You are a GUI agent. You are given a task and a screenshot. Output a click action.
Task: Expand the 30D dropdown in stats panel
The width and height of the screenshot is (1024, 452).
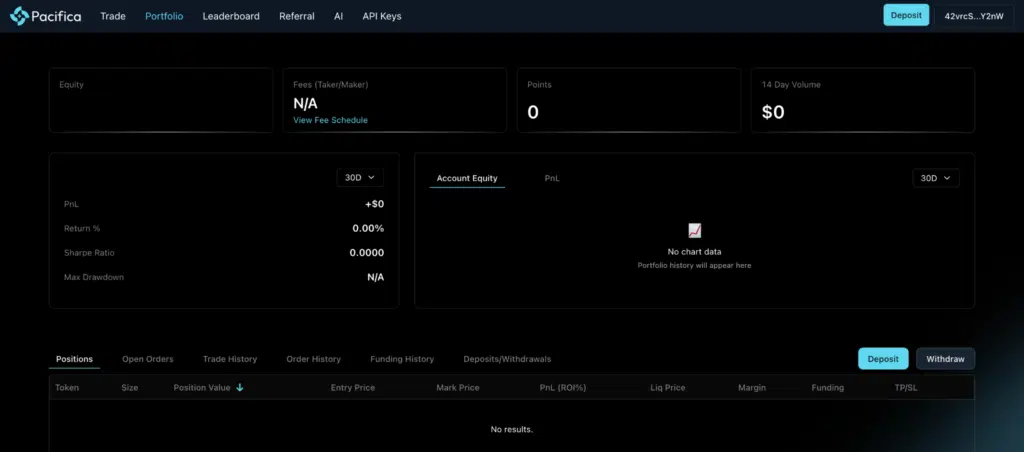360,177
